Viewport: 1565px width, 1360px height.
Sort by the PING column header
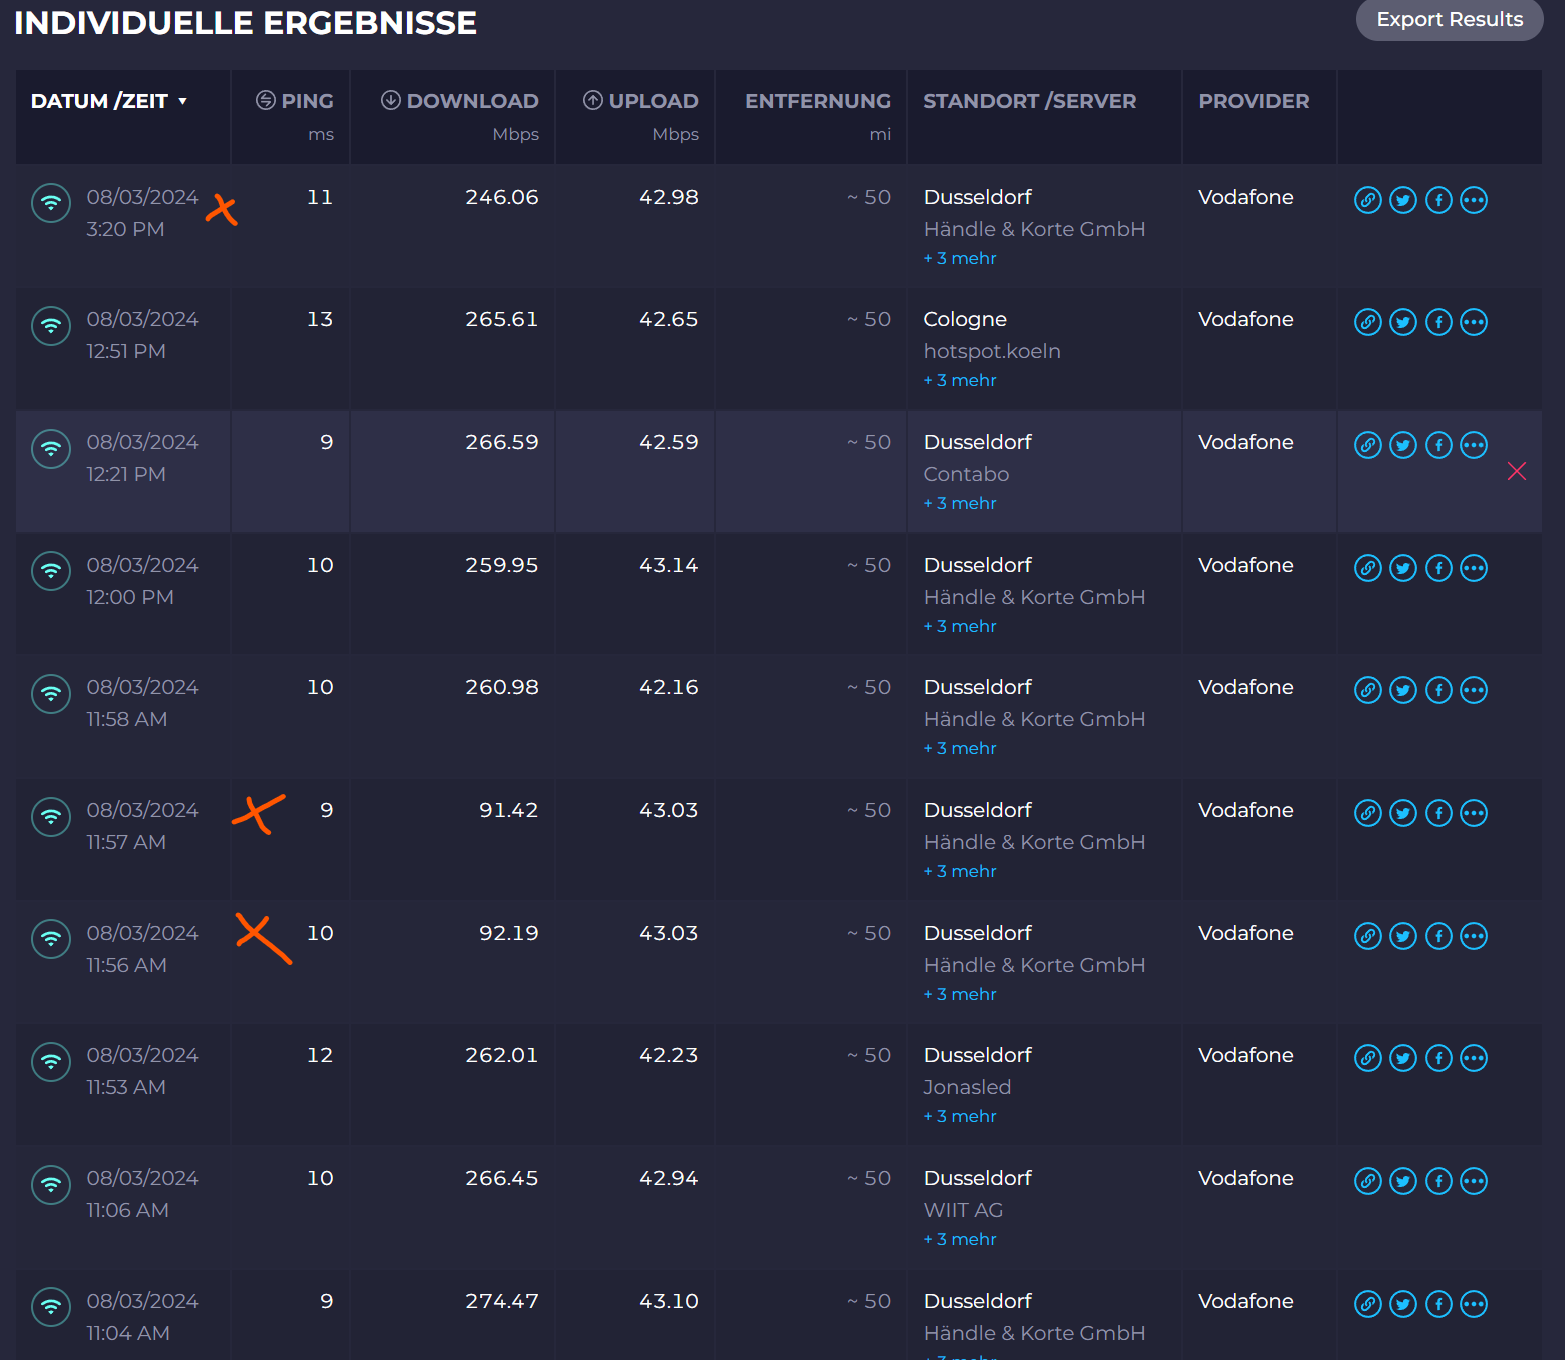[x=295, y=101]
